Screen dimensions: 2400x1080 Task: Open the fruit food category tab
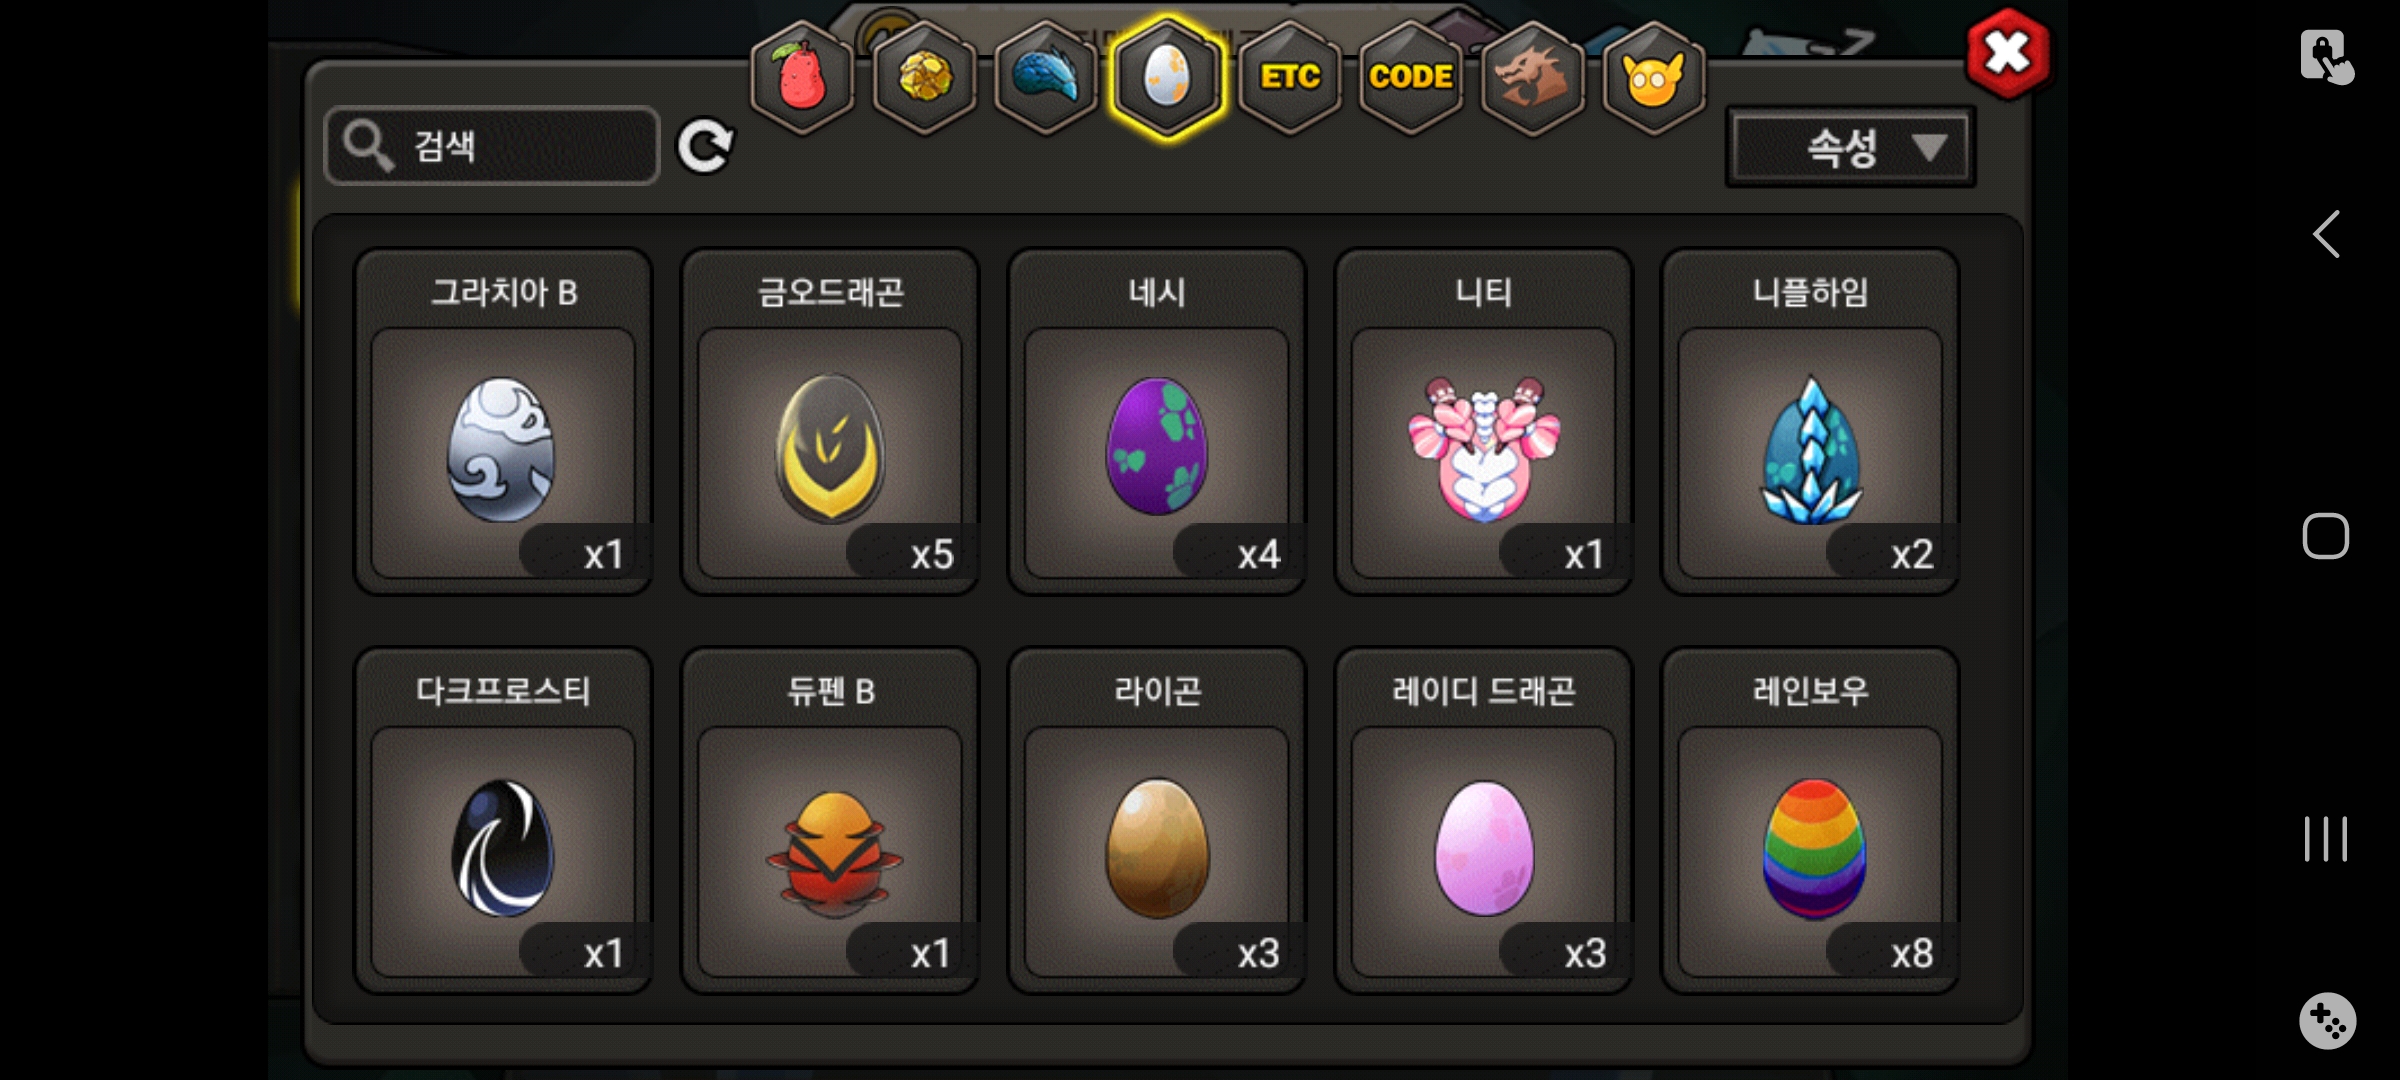pos(802,76)
